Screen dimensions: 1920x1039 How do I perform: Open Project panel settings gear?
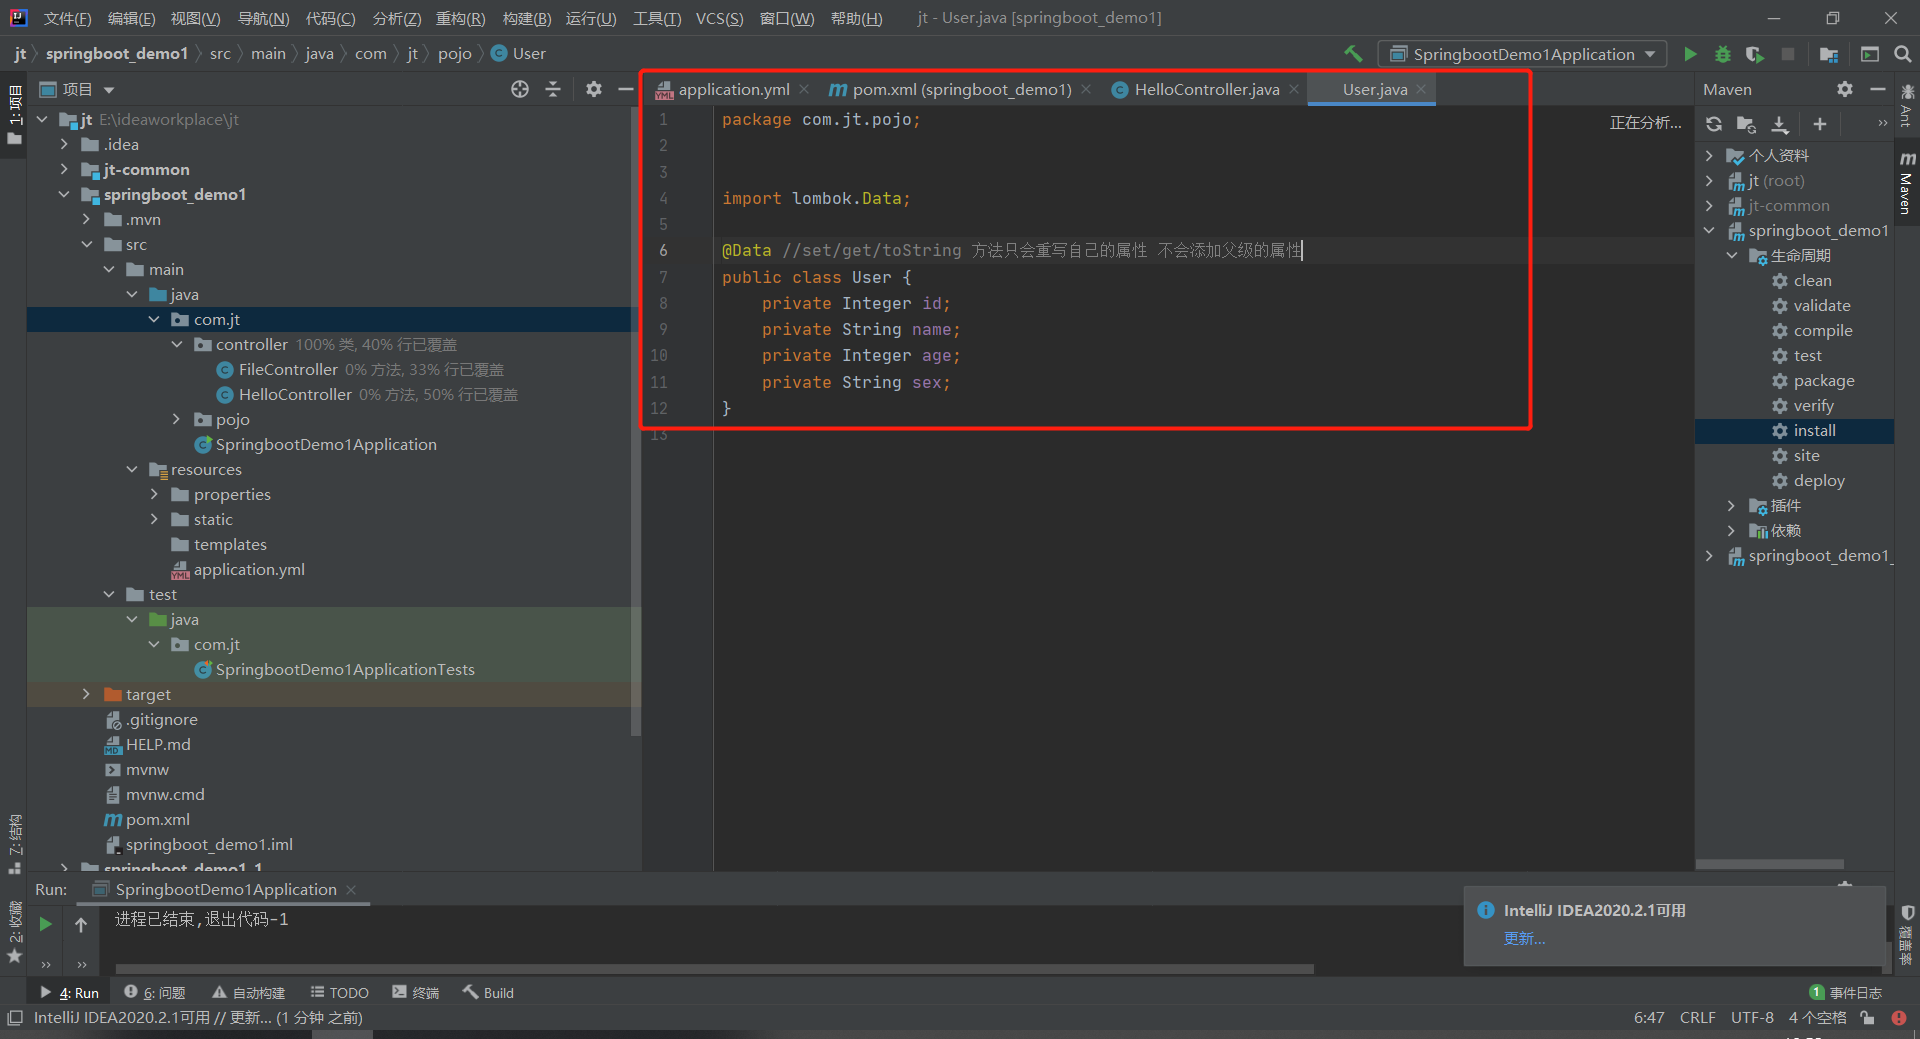point(594,89)
